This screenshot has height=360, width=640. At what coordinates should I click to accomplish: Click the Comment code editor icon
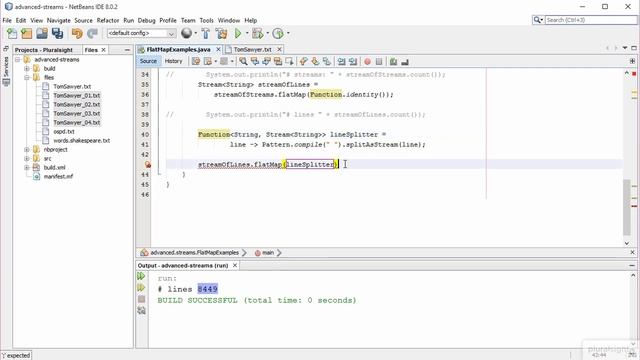393,61
